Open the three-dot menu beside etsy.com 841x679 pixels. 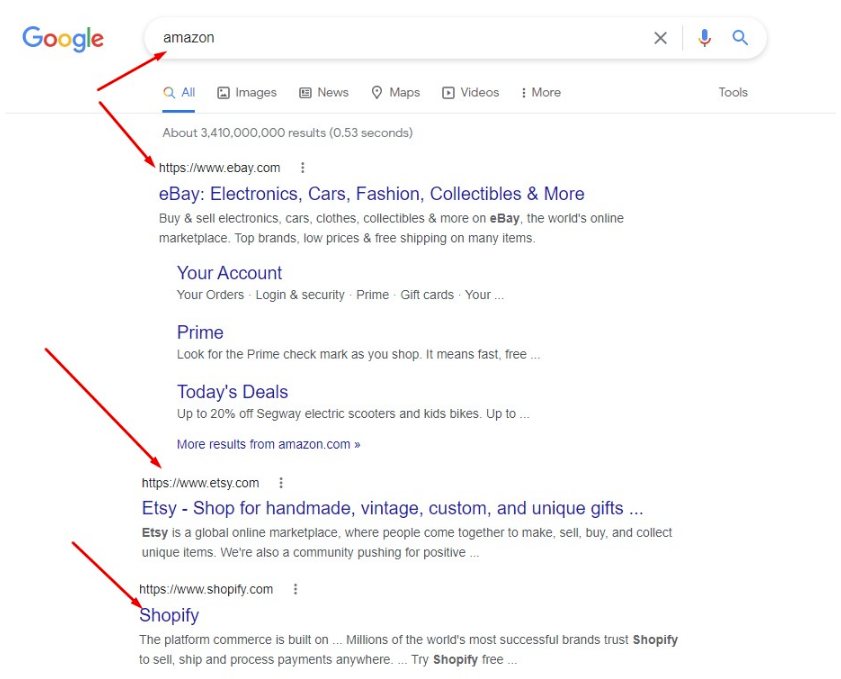281,482
